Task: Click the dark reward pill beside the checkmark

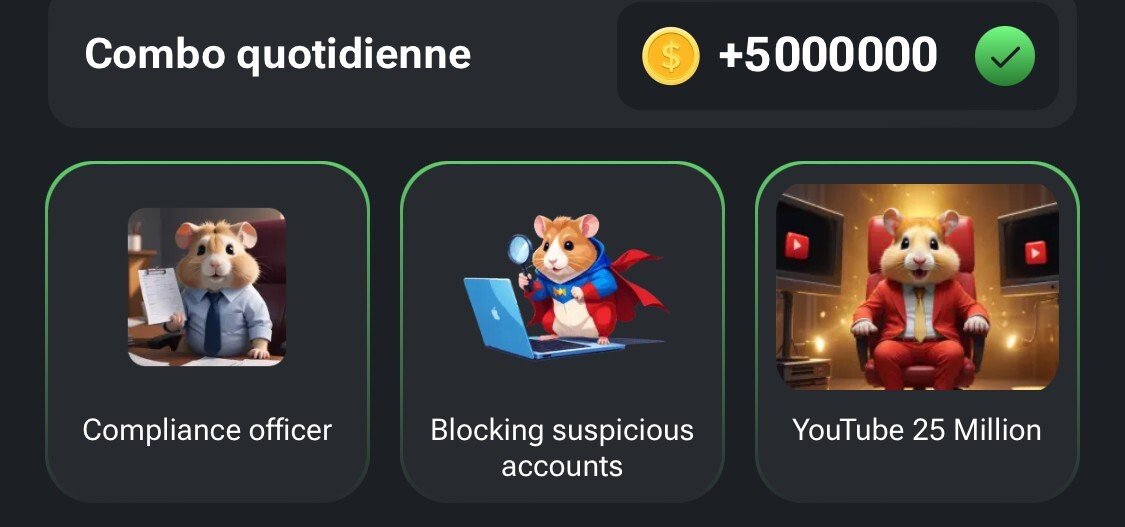Action: [x=838, y=56]
